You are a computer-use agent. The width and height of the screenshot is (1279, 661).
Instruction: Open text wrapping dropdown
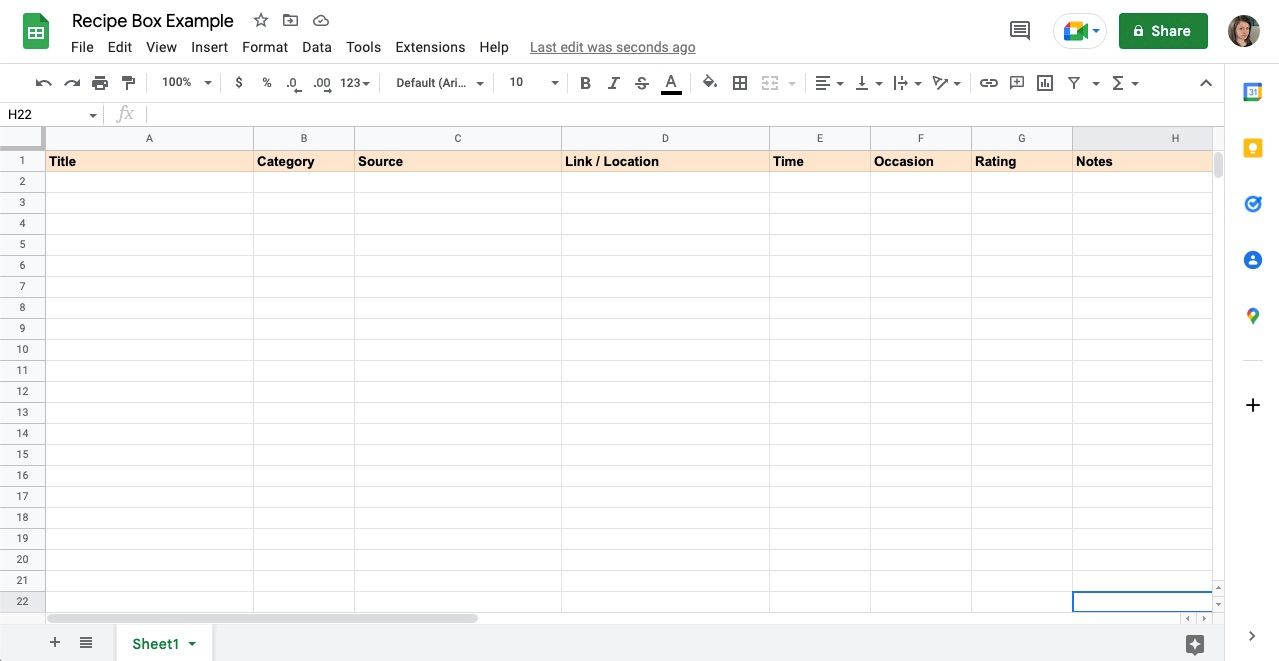tap(907, 83)
